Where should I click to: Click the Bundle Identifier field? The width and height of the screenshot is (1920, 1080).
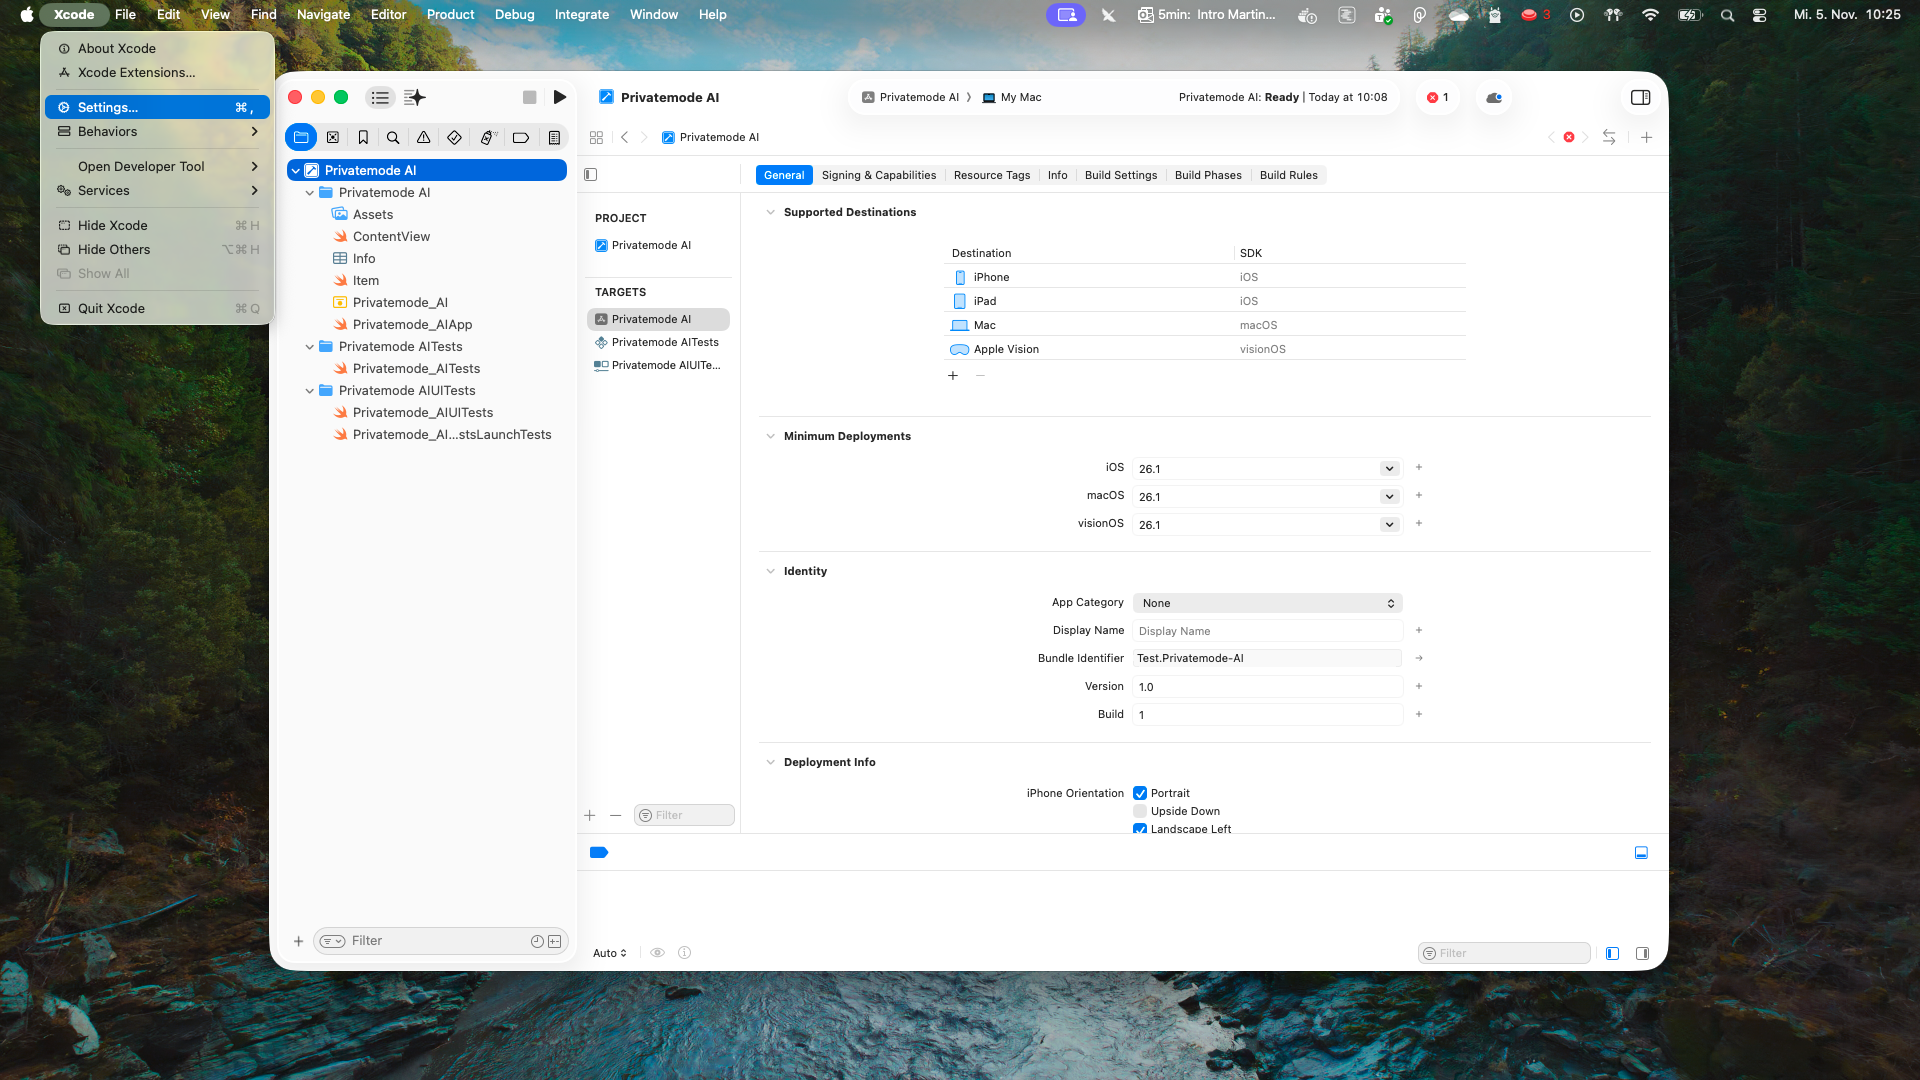tap(1268, 658)
